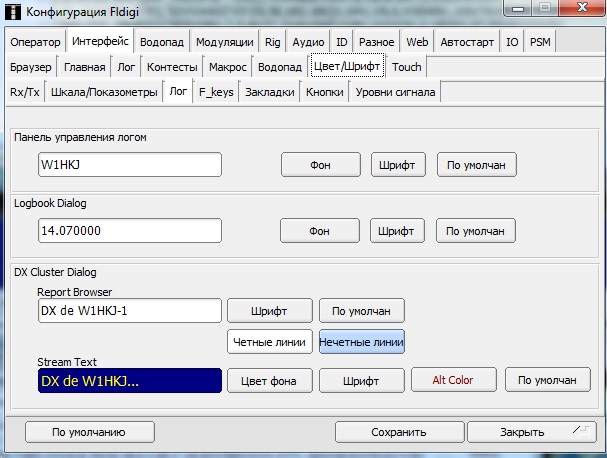This screenshot has height=458, width=607.
Task: Choose Stream Text background via Цвет фона
Action: (x=269, y=381)
